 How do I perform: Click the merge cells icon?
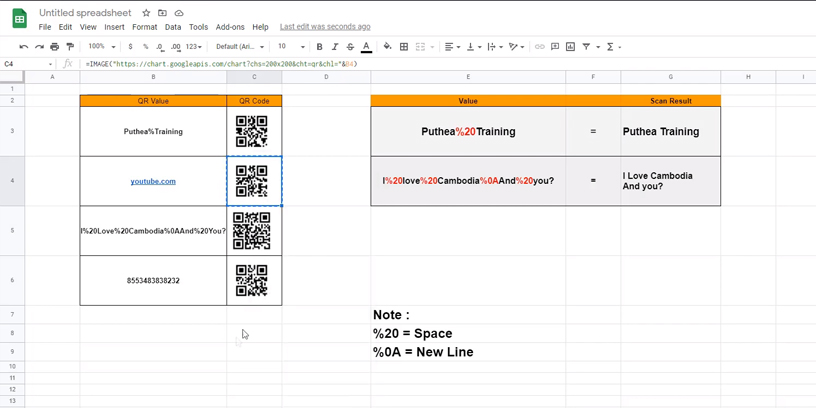[420, 47]
